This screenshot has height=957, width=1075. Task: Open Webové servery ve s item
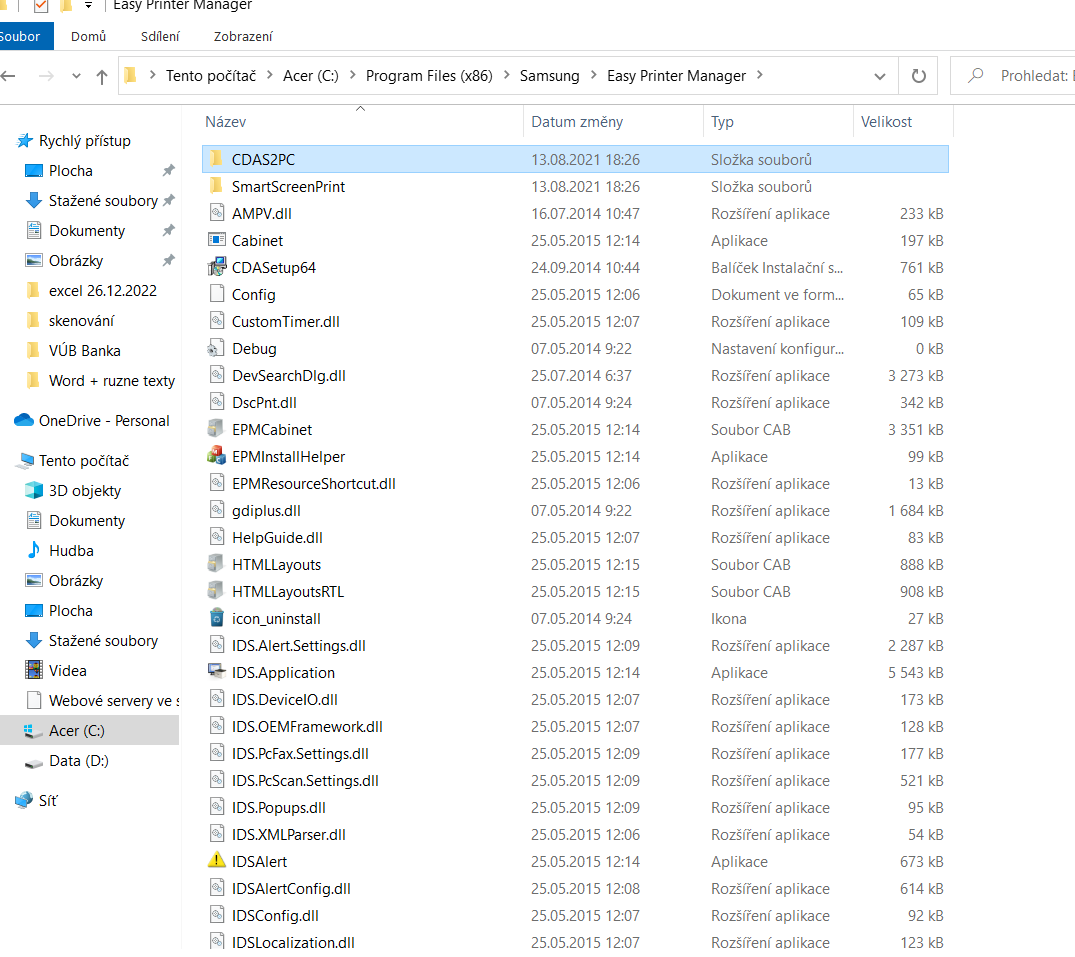click(114, 701)
